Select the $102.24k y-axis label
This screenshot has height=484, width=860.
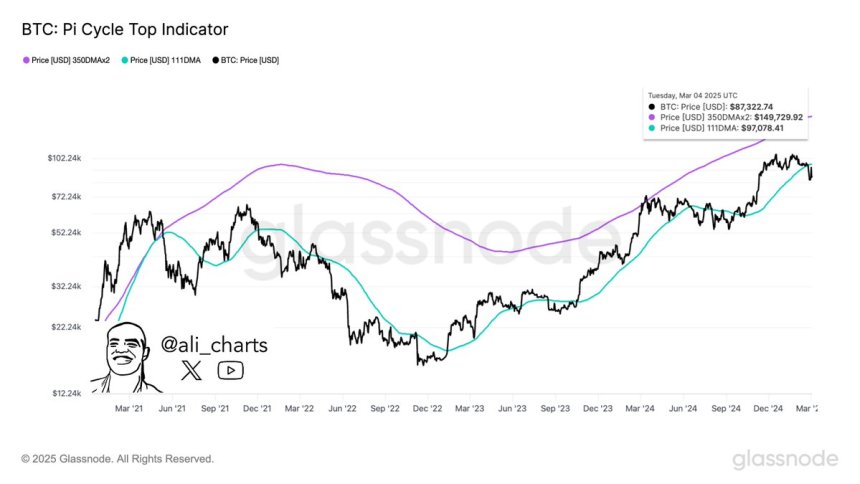coord(63,158)
